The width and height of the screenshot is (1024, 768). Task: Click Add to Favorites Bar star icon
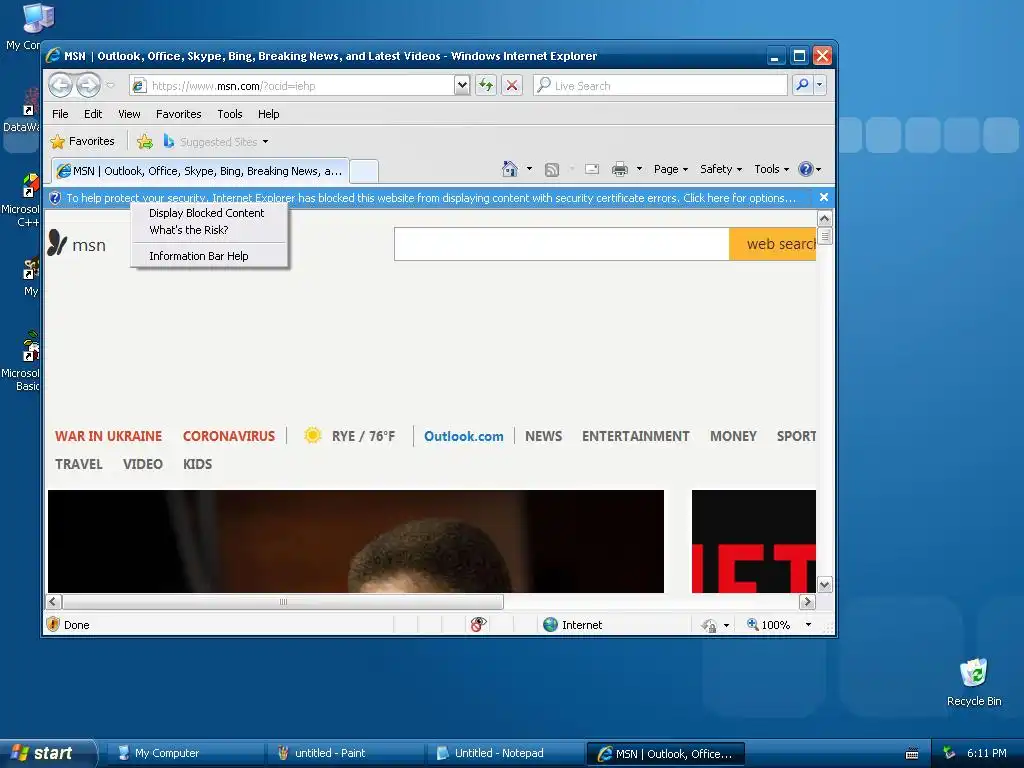[145, 141]
